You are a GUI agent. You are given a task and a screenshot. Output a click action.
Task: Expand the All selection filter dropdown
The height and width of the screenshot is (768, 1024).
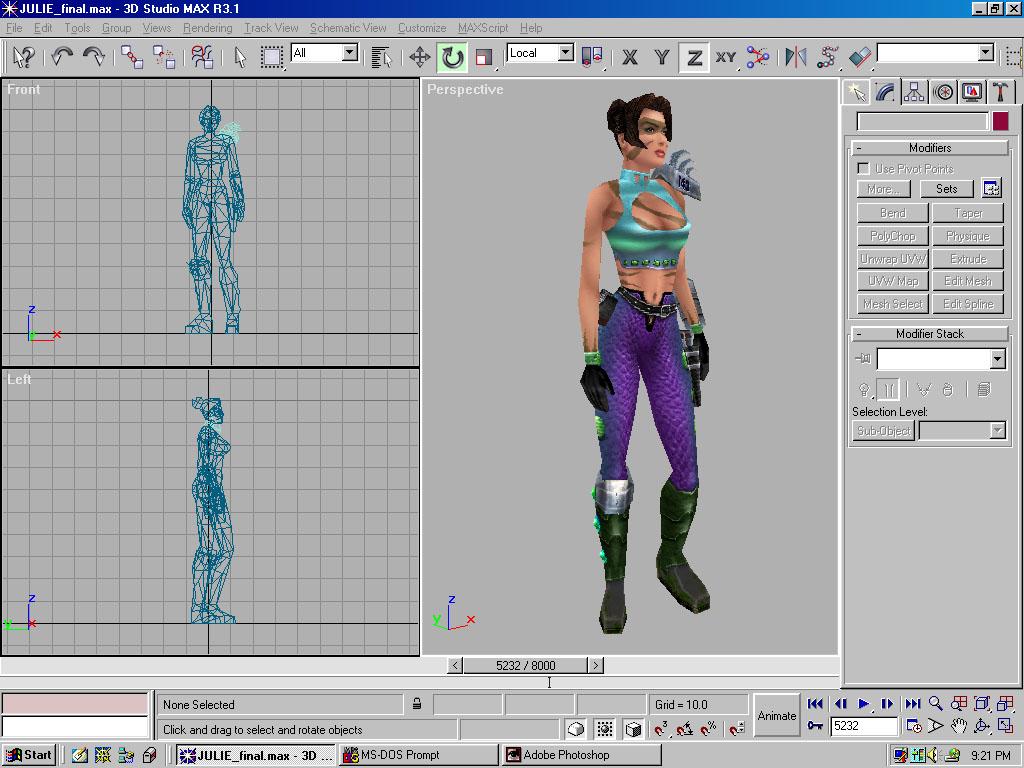point(349,53)
